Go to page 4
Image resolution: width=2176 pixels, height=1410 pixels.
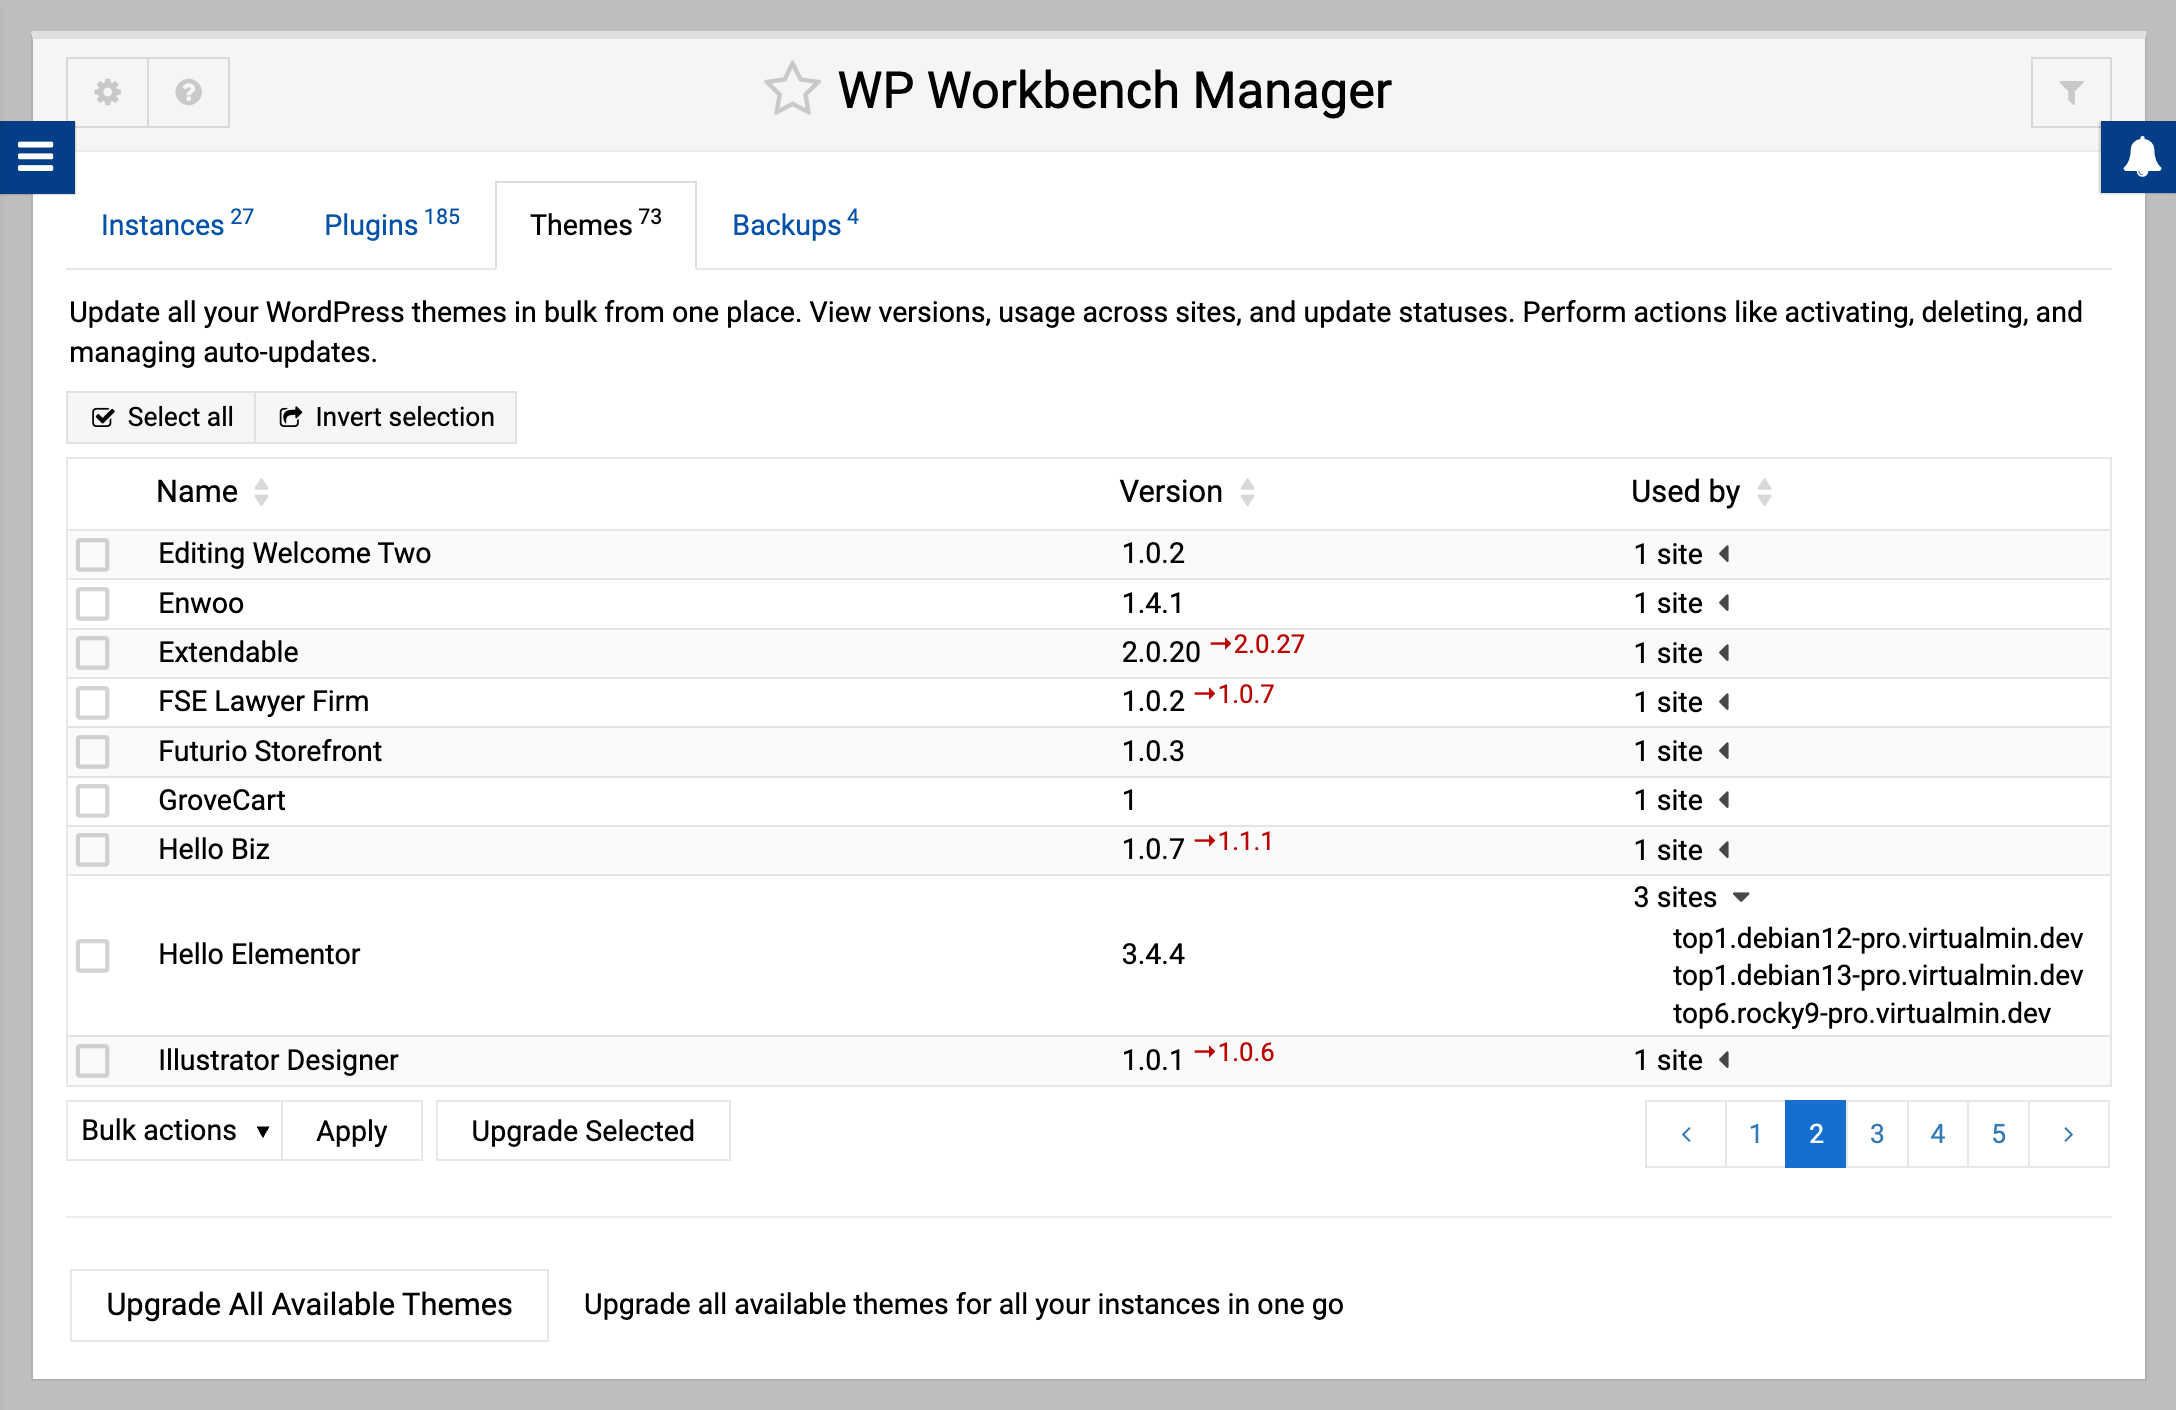pos(1938,1134)
